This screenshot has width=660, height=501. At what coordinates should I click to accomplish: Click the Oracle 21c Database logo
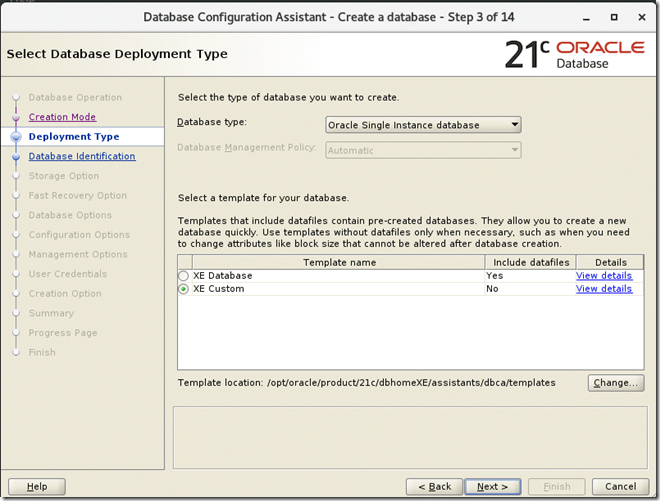[x=575, y=54]
